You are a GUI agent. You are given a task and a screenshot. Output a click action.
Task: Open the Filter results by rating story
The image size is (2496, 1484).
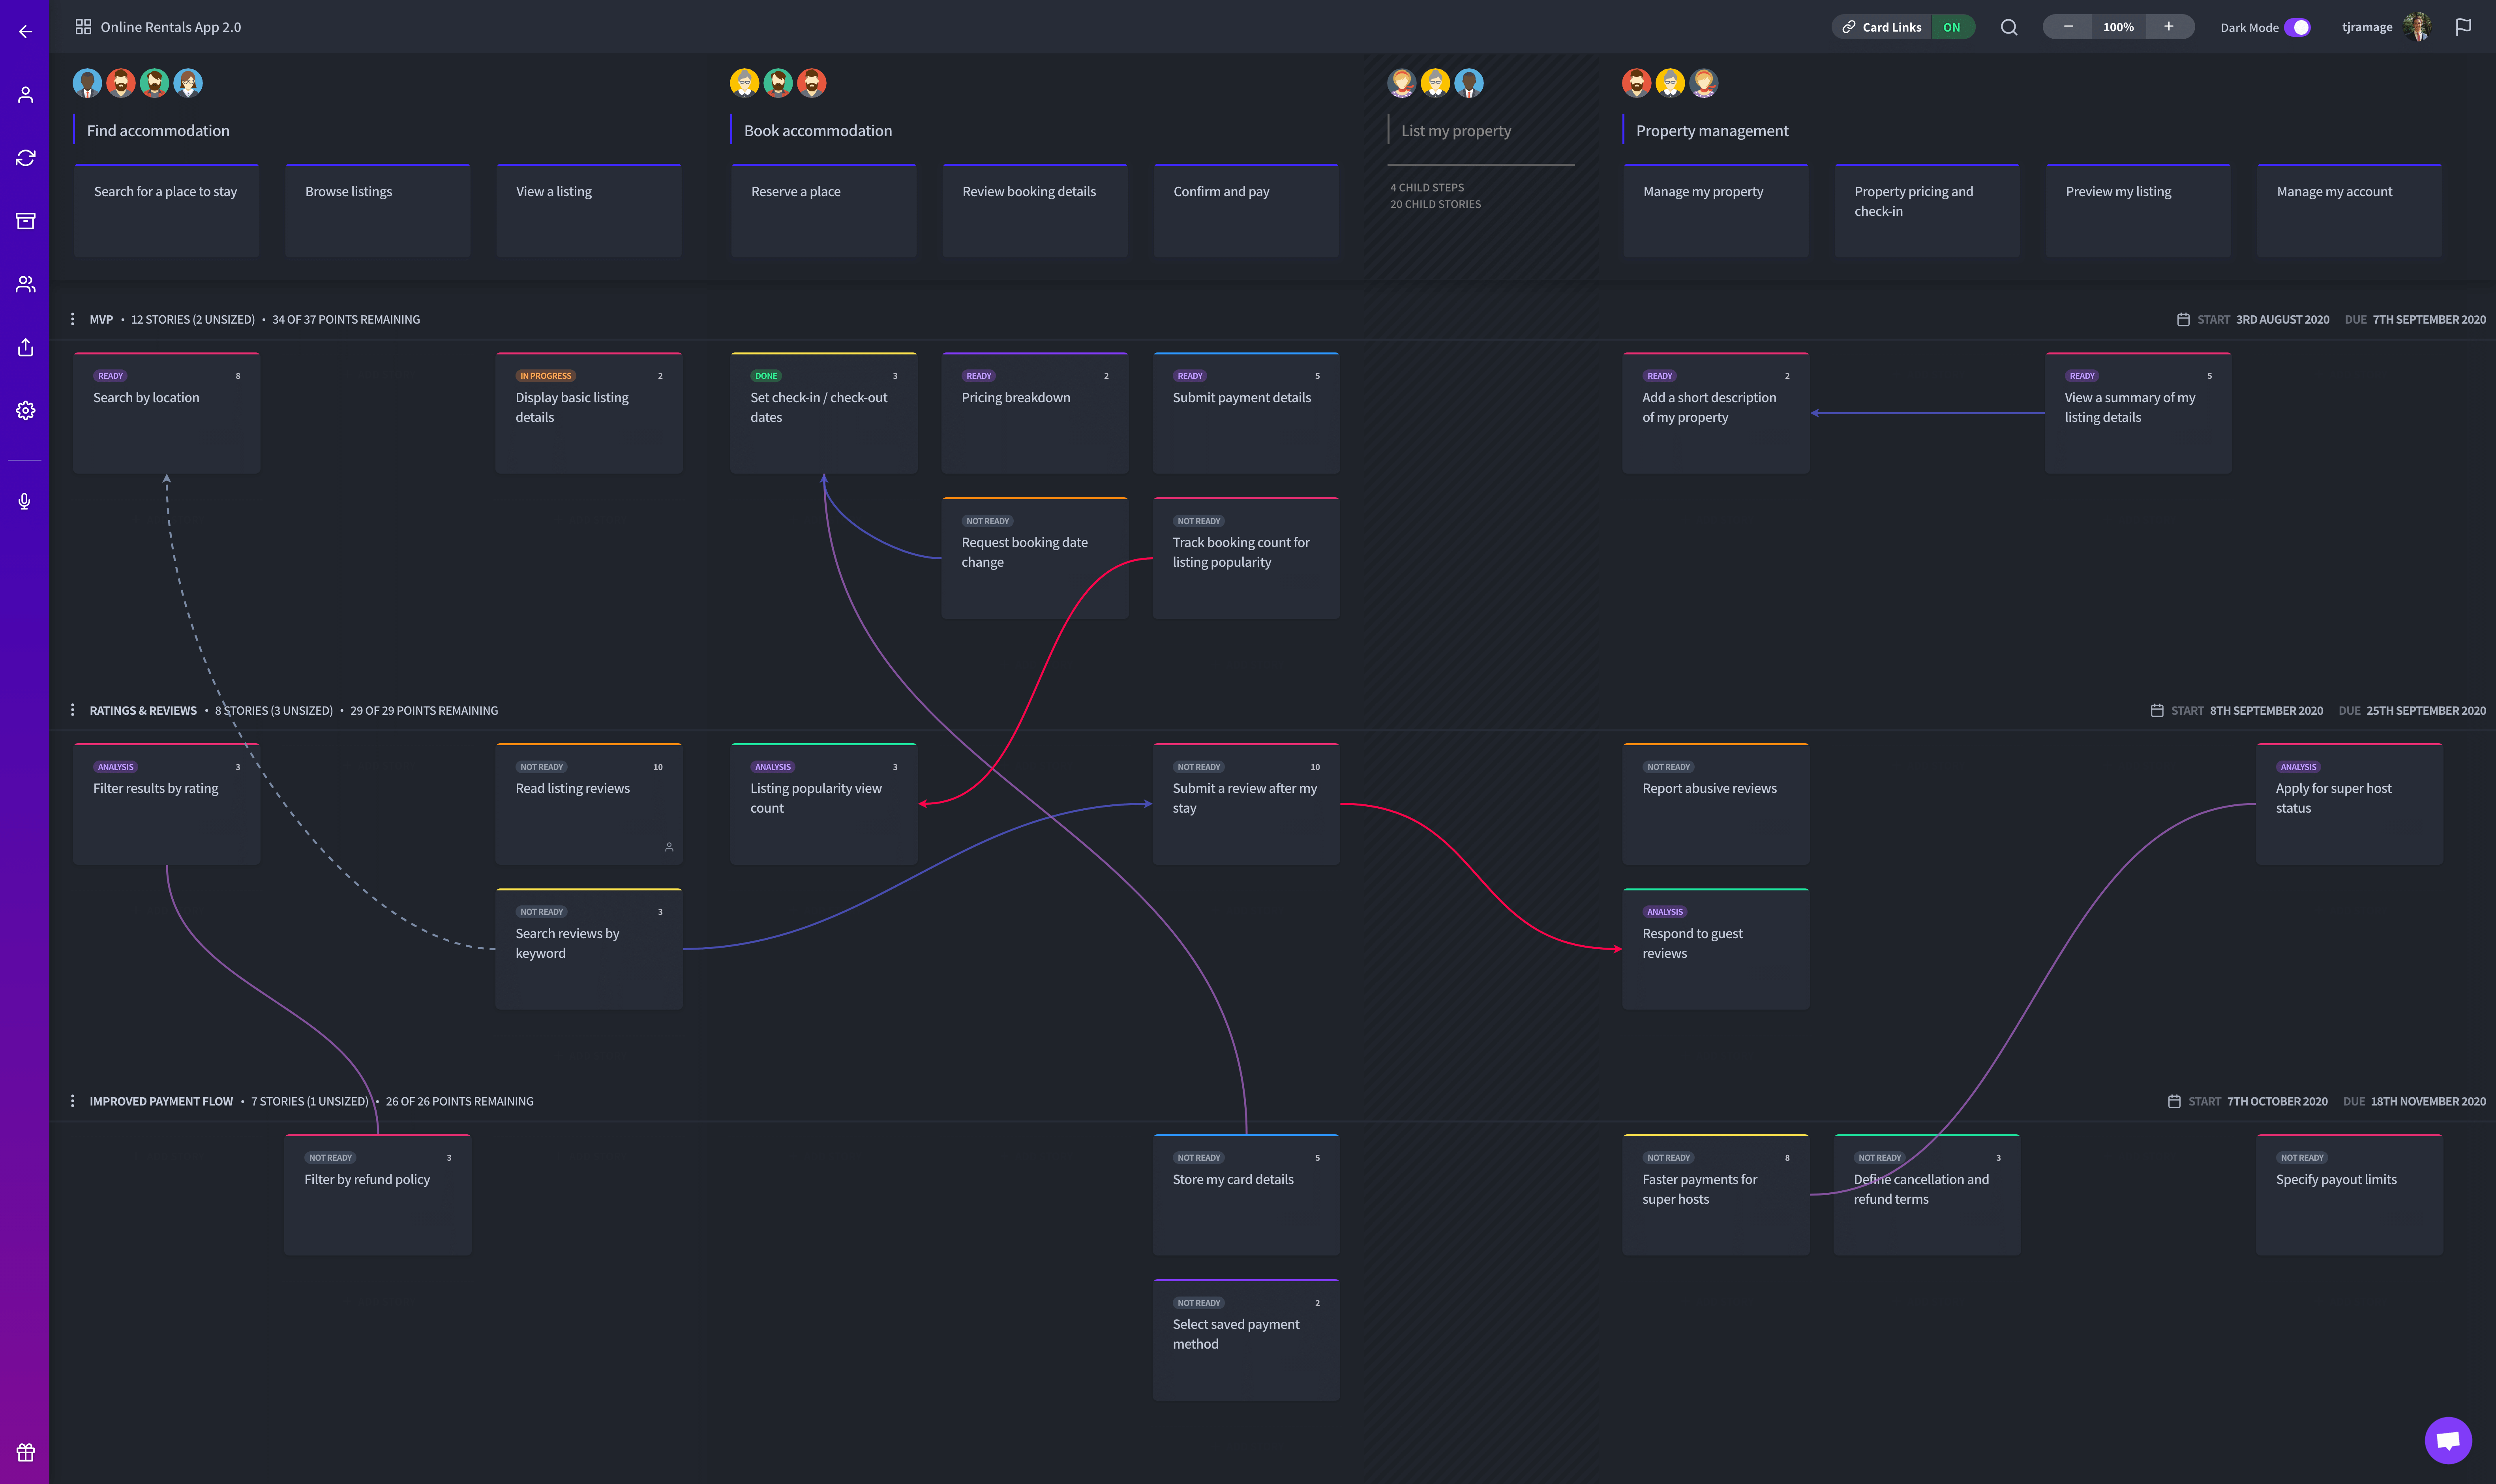(166, 803)
